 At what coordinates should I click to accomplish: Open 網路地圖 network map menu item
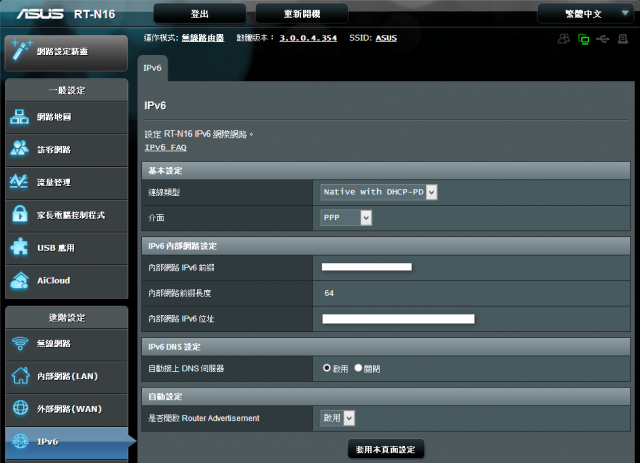67,117
